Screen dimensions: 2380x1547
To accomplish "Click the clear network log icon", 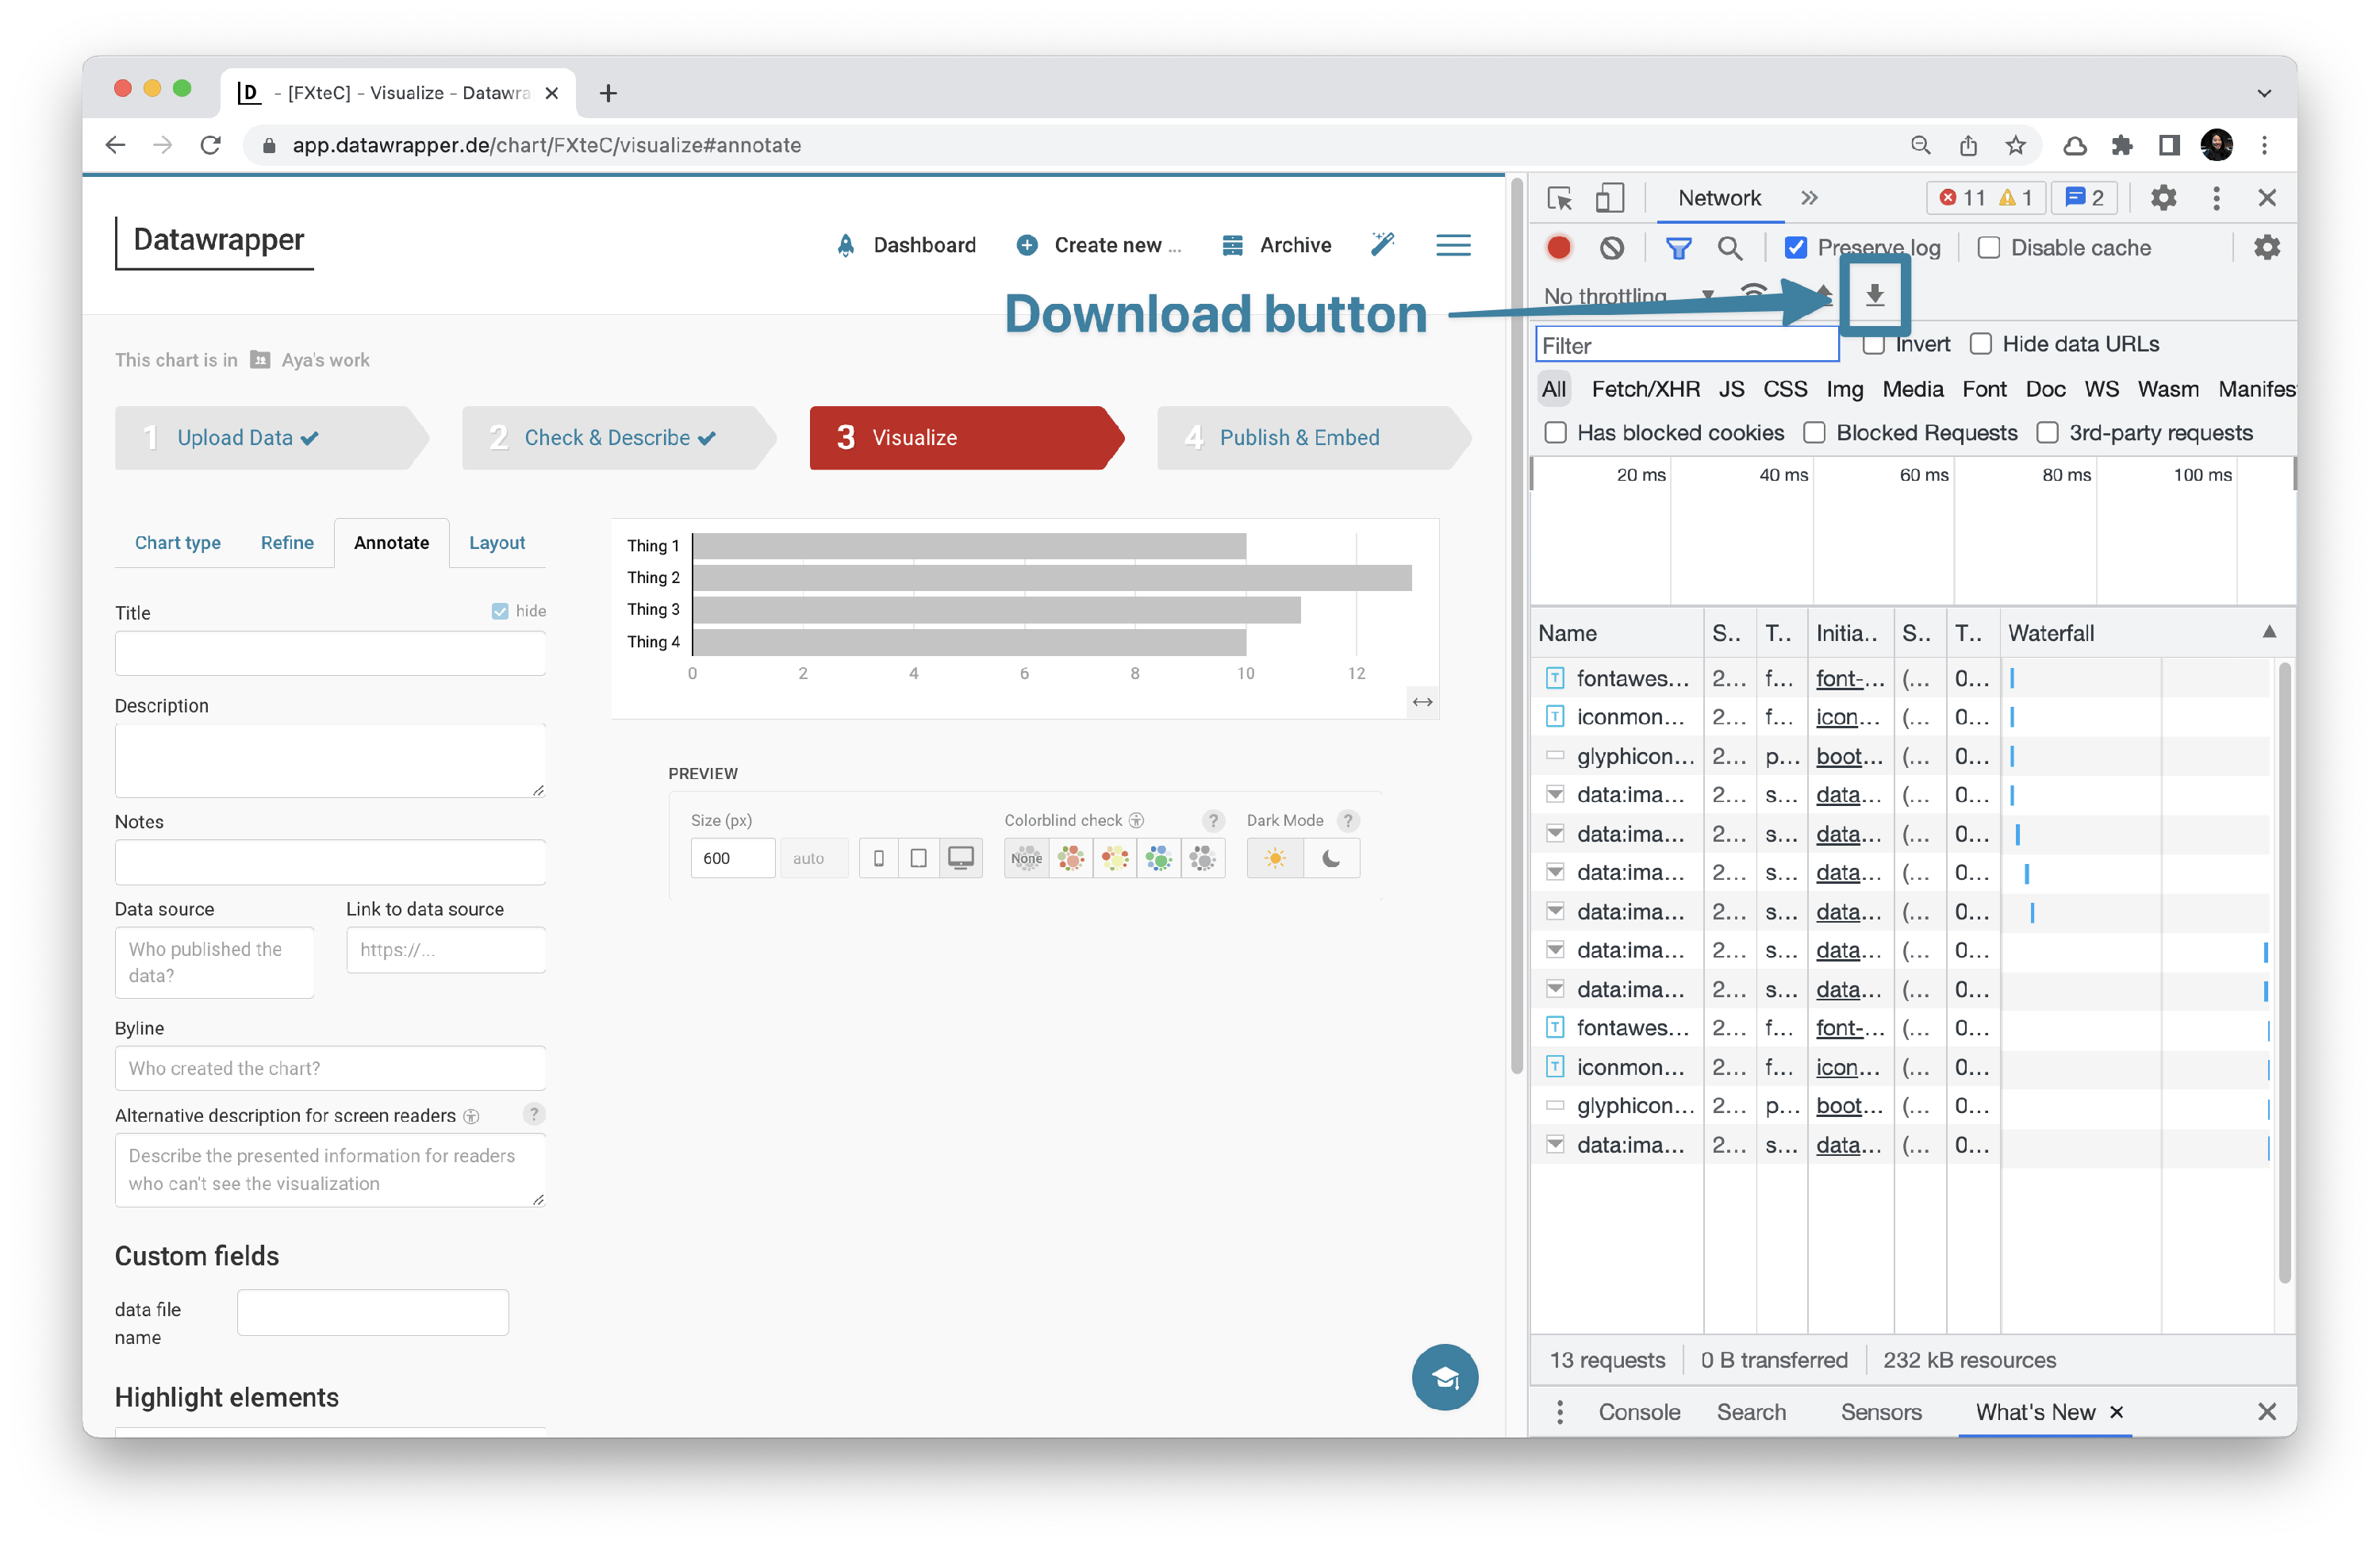I will (x=1611, y=247).
